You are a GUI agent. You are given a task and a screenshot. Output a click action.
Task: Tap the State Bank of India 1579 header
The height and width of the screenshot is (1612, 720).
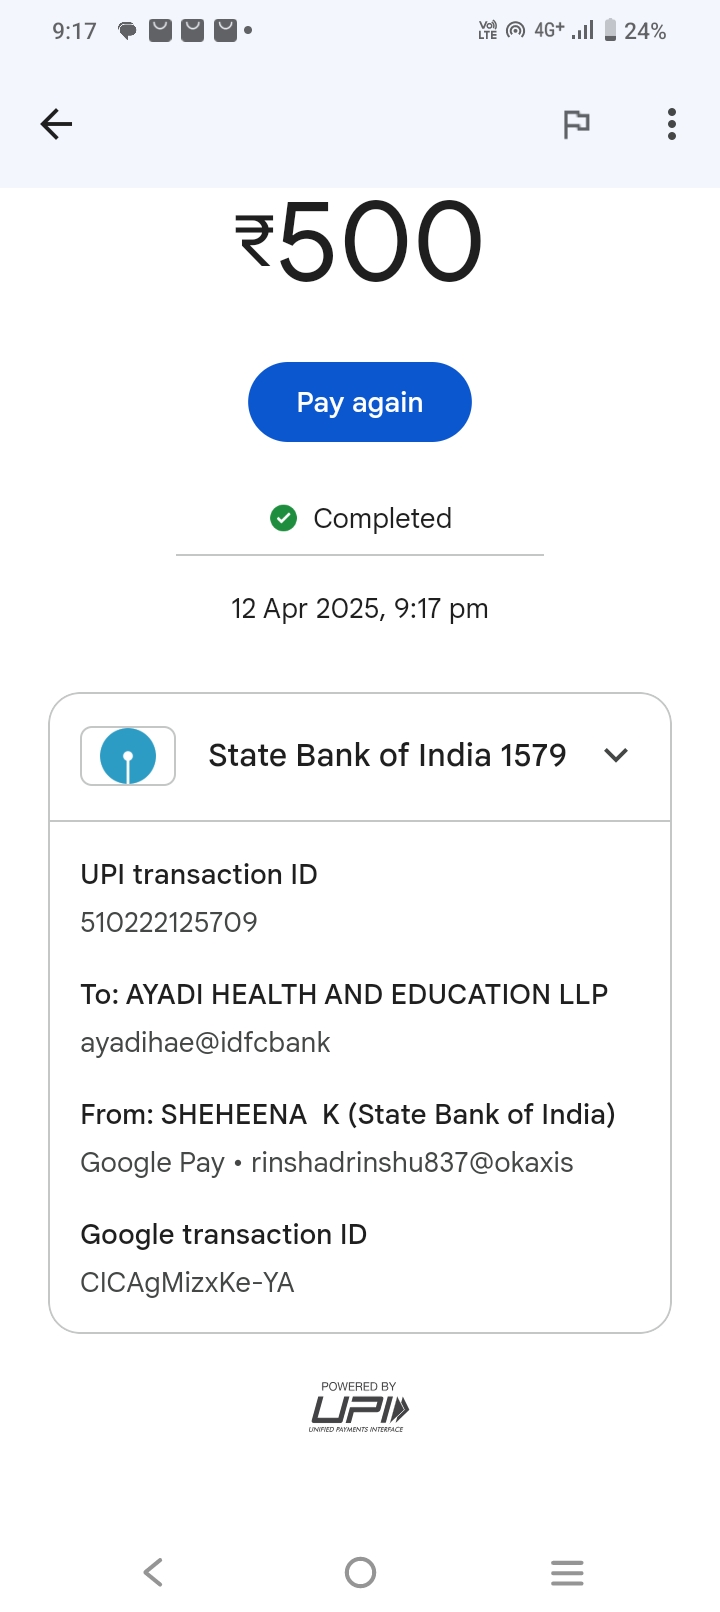pyautogui.click(x=387, y=756)
